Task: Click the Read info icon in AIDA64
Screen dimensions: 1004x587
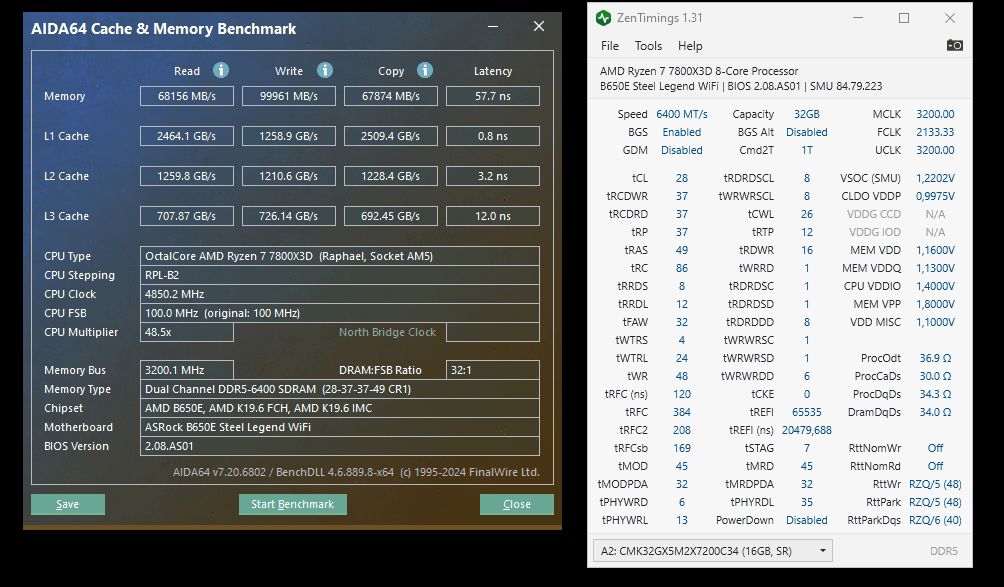Action: point(221,70)
